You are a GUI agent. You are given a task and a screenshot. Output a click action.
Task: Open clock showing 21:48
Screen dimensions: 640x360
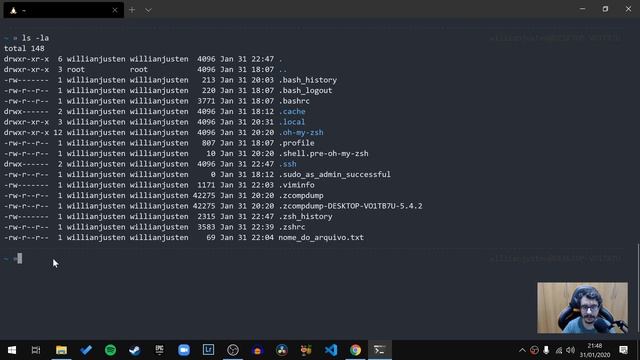(595, 350)
